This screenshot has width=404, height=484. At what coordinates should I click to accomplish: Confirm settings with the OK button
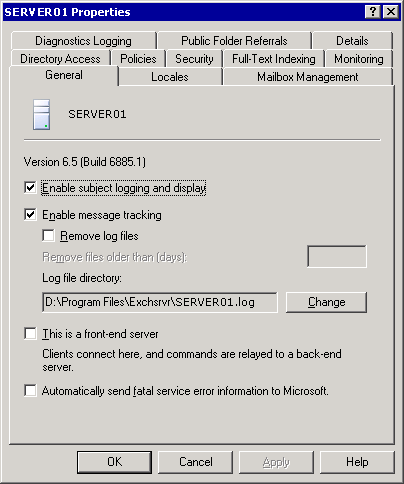pos(114,462)
